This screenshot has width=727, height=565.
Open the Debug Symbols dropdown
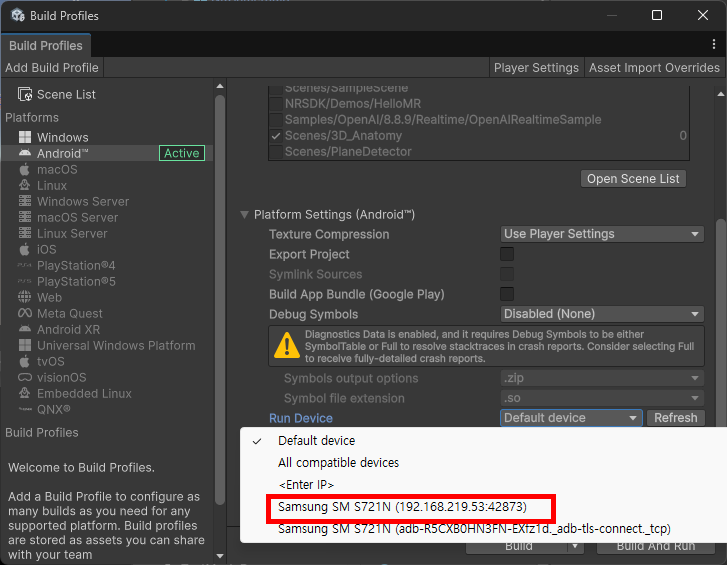(602, 314)
